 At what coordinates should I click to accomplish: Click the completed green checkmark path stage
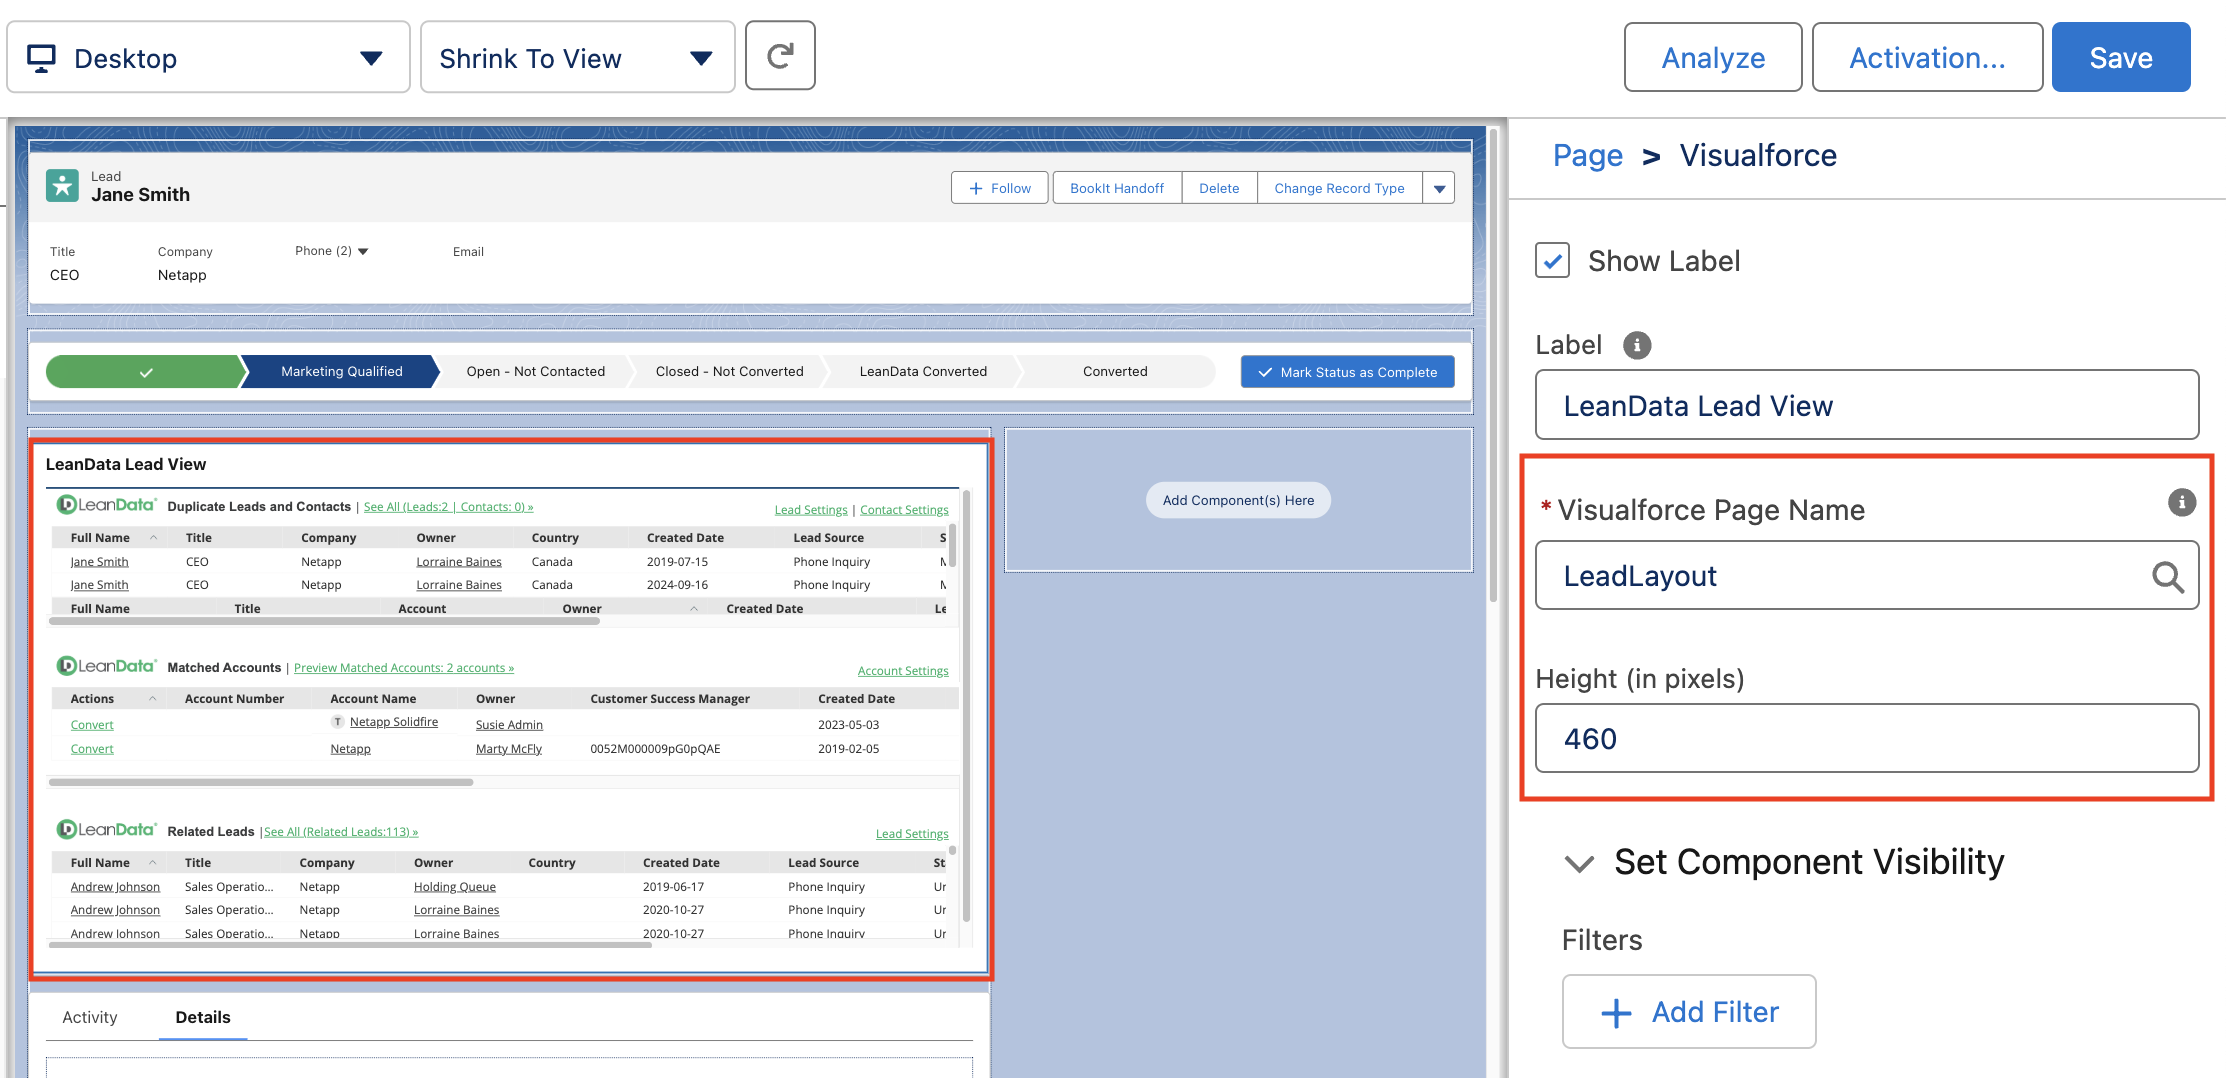(x=146, y=372)
